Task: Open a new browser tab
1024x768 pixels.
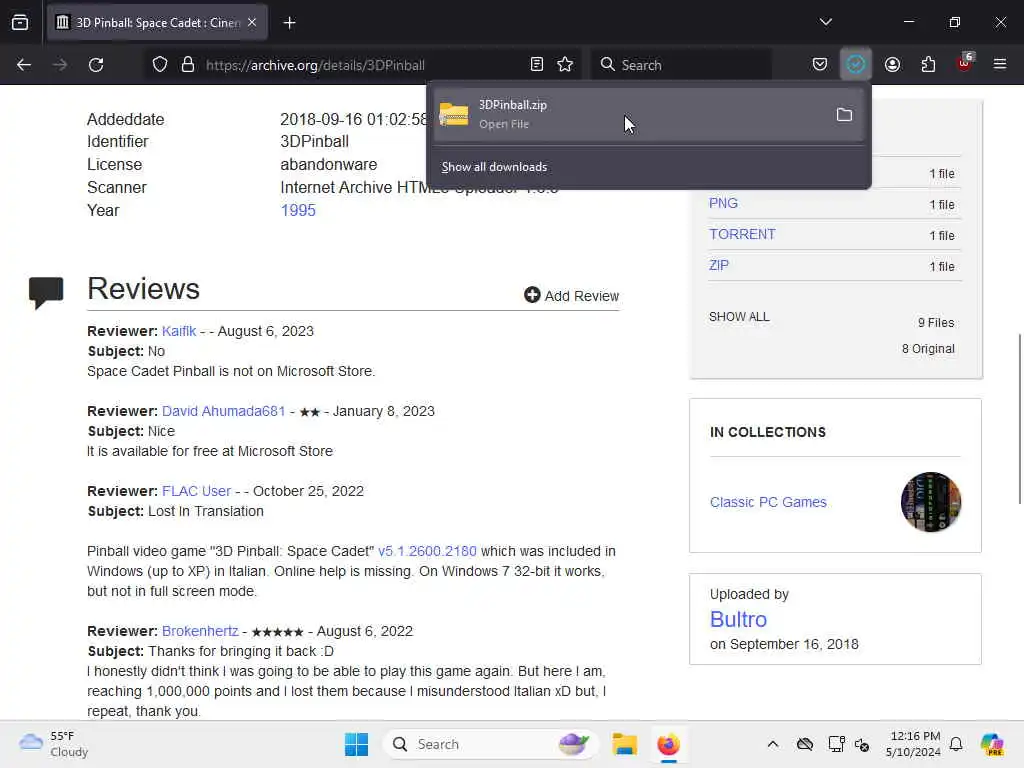Action: pyautogui.click(x=289, y=23)
